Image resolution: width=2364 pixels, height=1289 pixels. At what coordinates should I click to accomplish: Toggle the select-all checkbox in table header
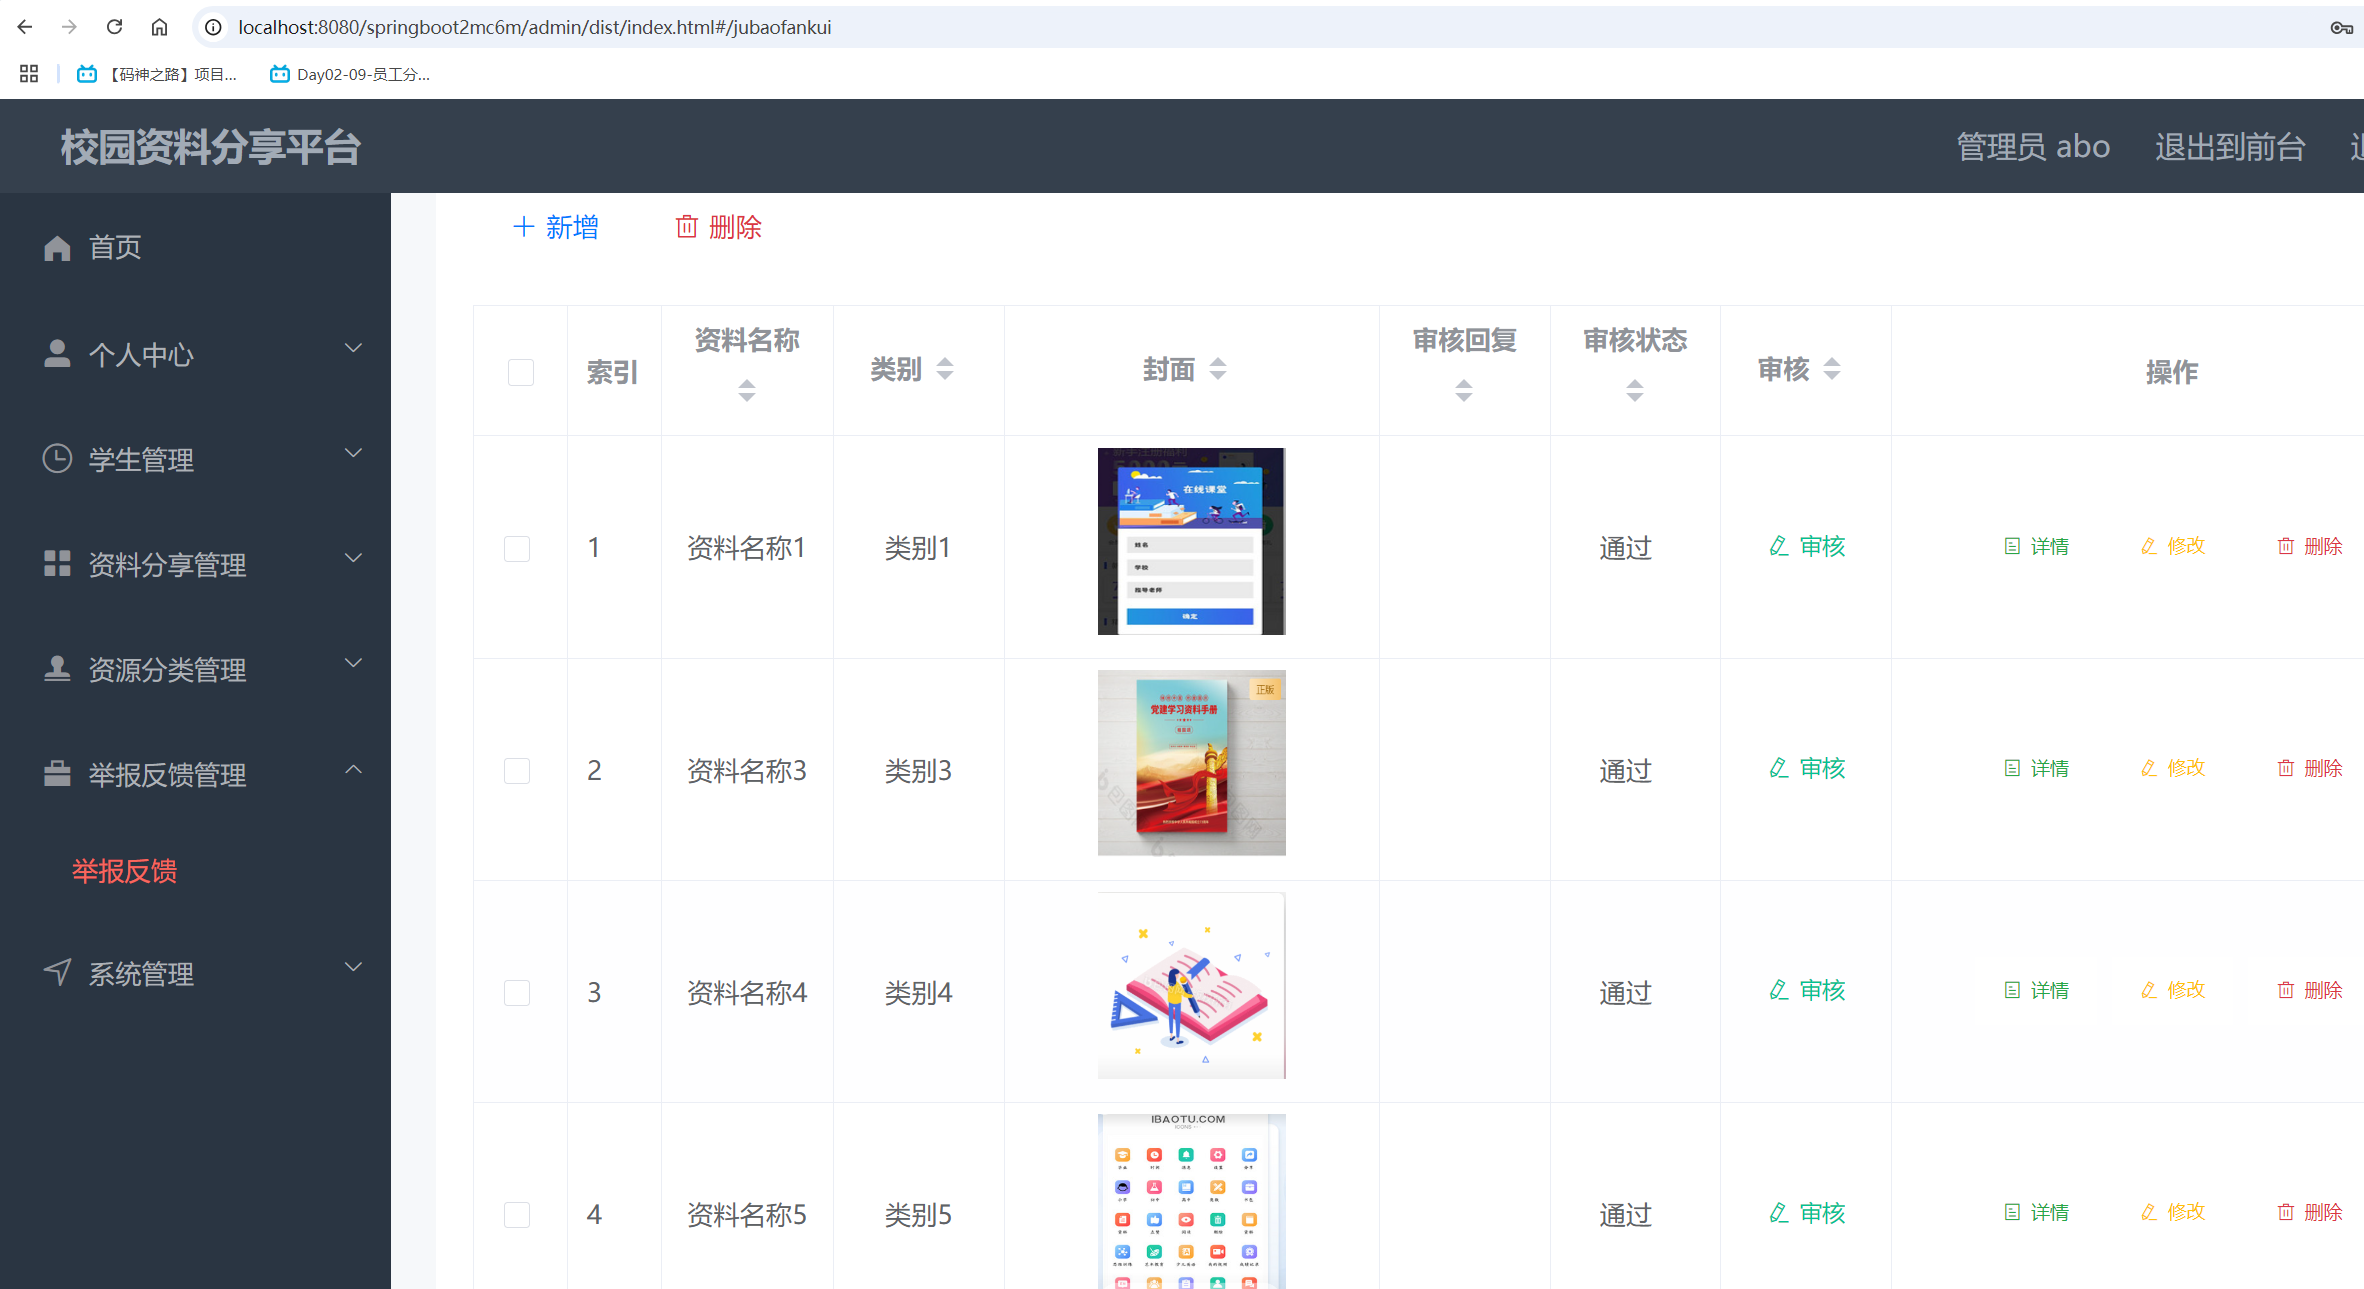click(x=520, y=372)
